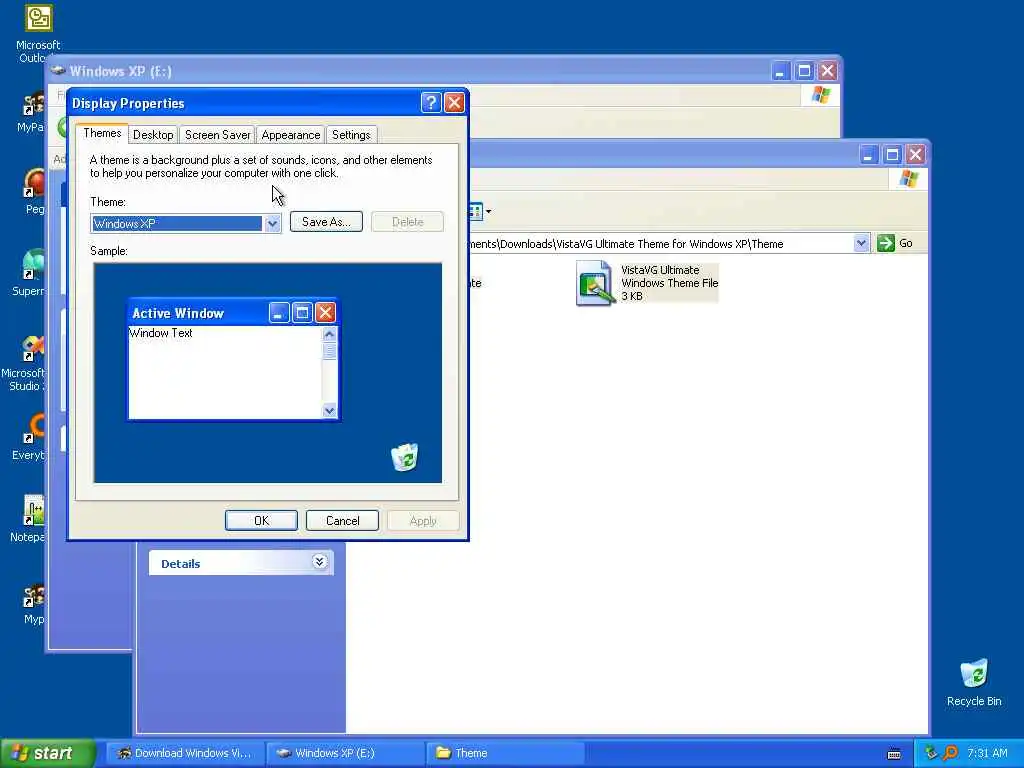1024x768 pixels.
Task: Click the magnifier icon in system tray
Action: [950, 753]
